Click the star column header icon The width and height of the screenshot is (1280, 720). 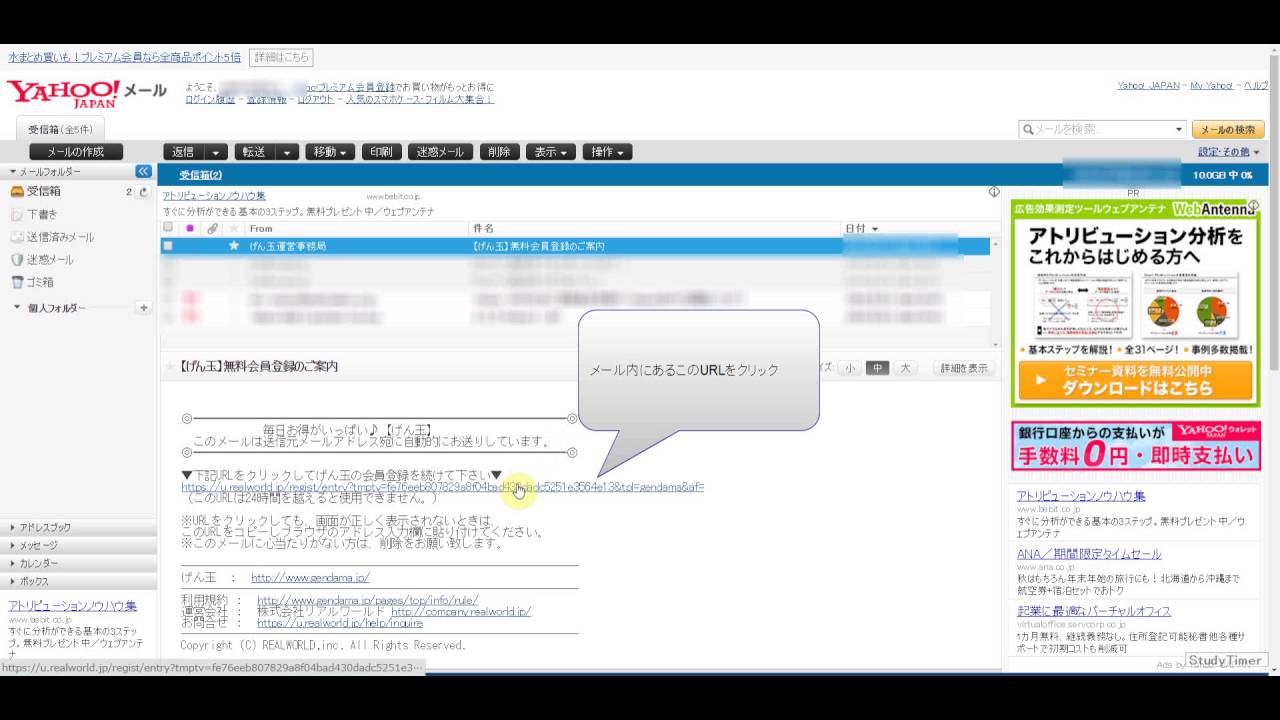(233, 229)
